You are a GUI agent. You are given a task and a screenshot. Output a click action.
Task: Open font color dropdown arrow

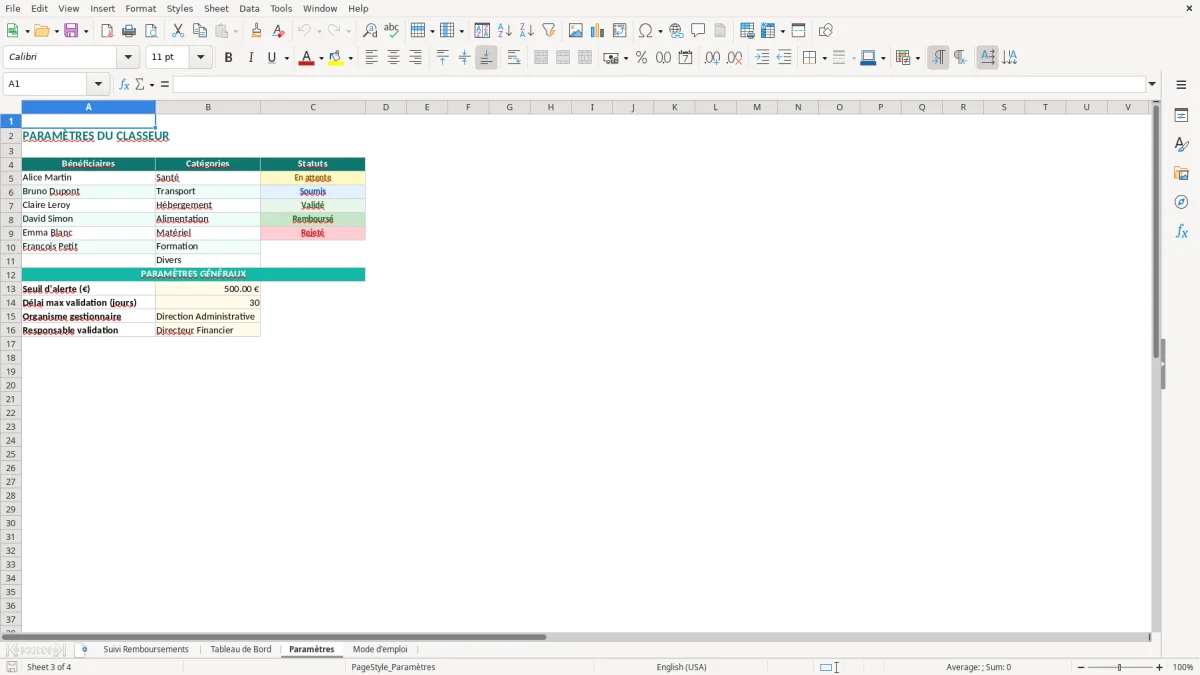point(320,58)
